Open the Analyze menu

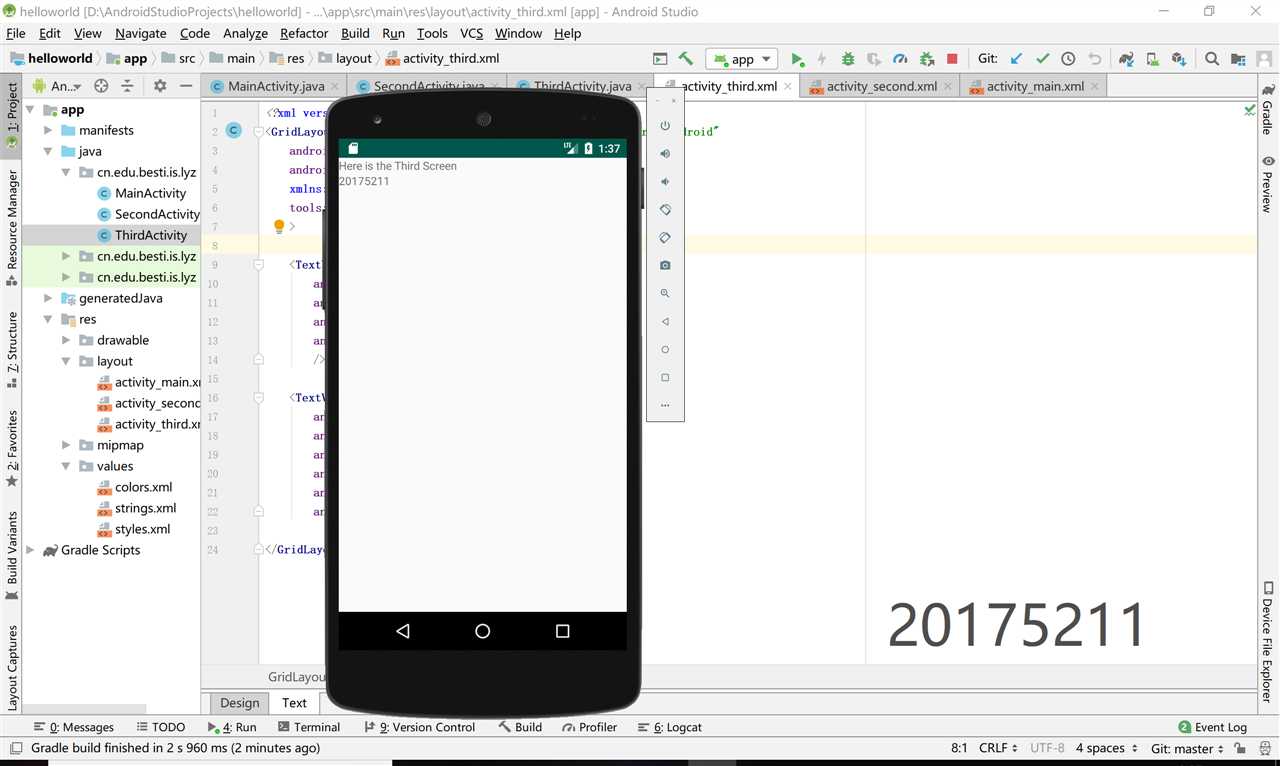click(x=245, y=33)
